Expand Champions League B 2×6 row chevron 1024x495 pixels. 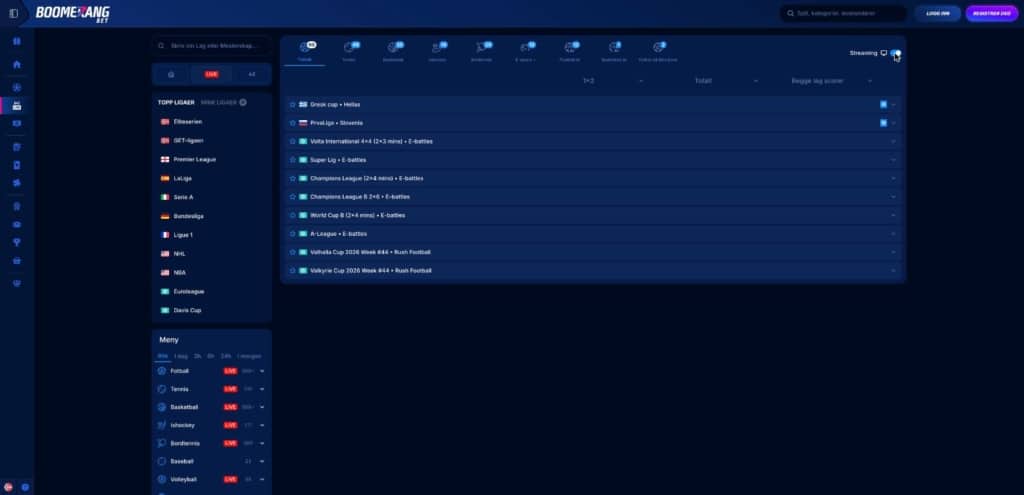click(x=893, y=197)
